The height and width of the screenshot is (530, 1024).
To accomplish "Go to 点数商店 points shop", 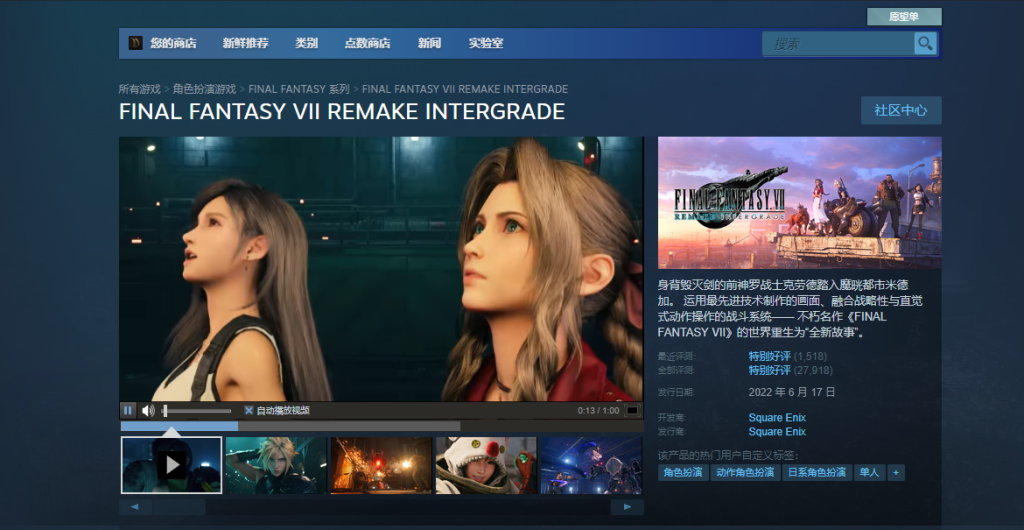I will (x=368, y=44).
